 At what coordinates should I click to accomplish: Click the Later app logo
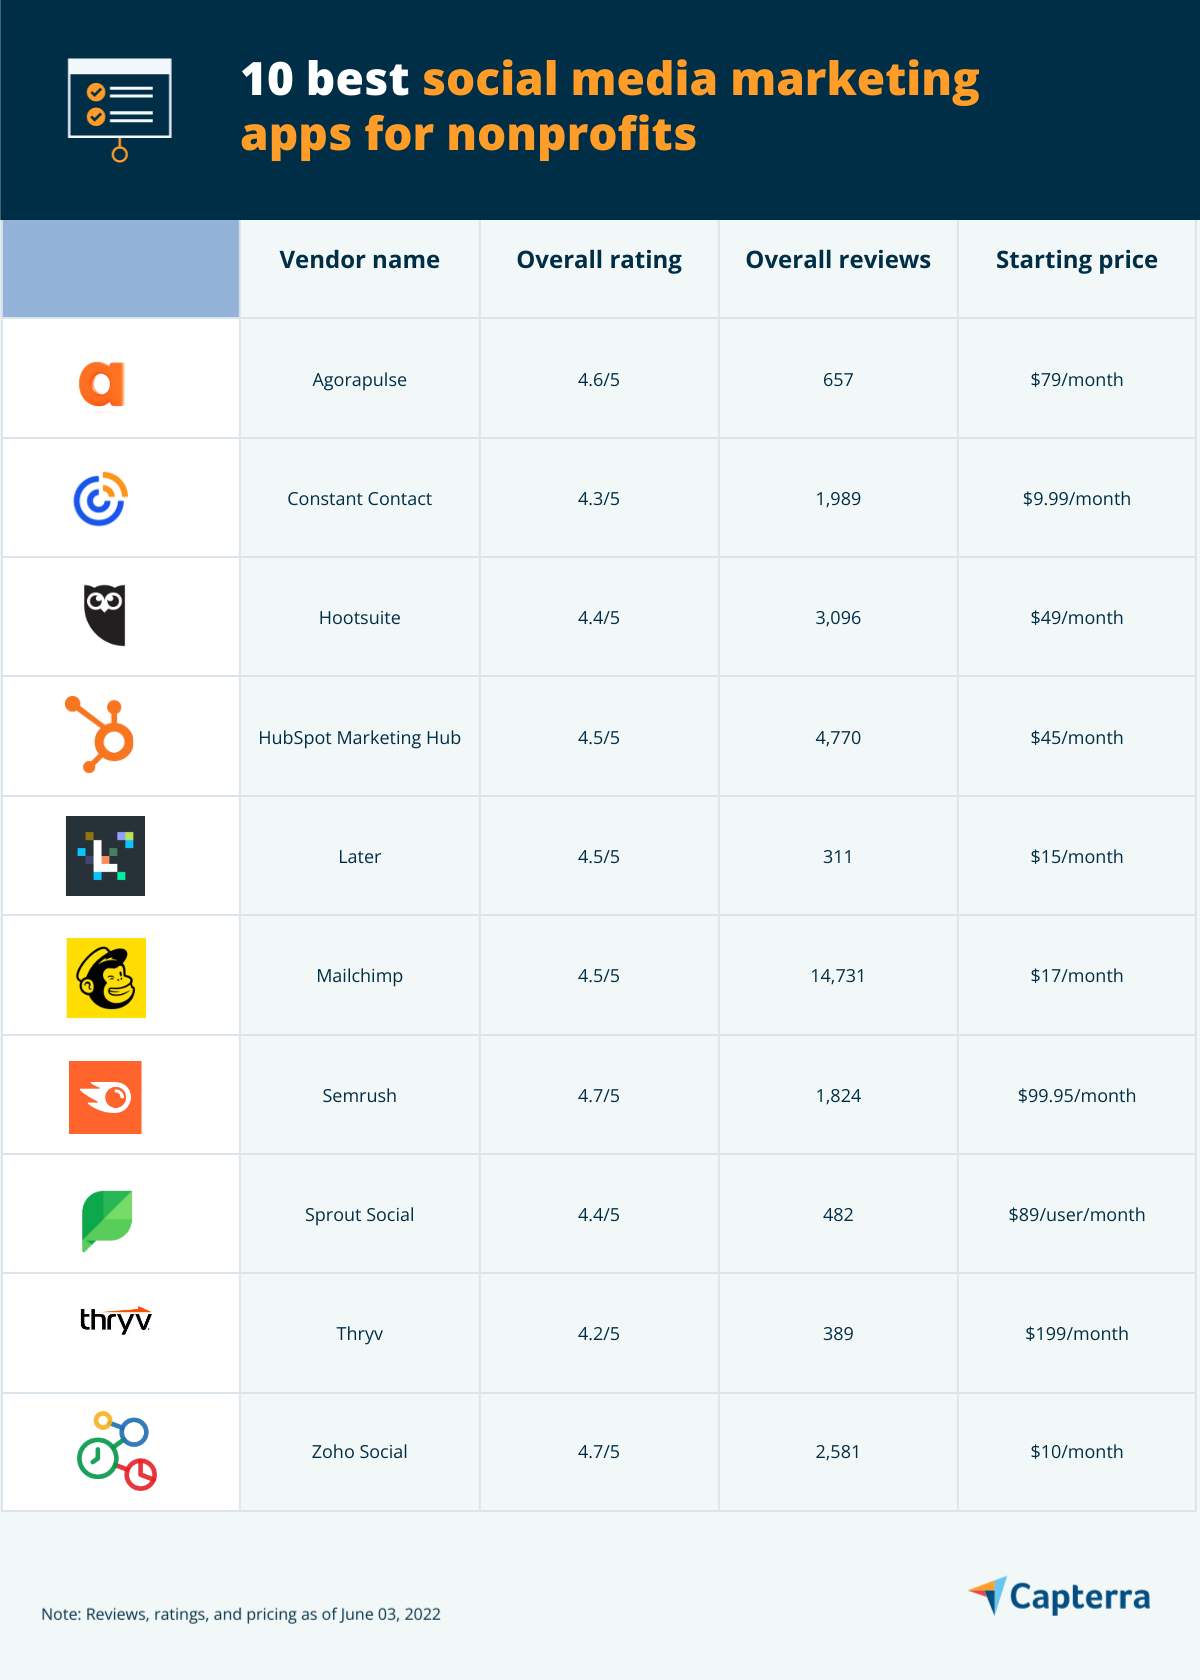(105, 856)
